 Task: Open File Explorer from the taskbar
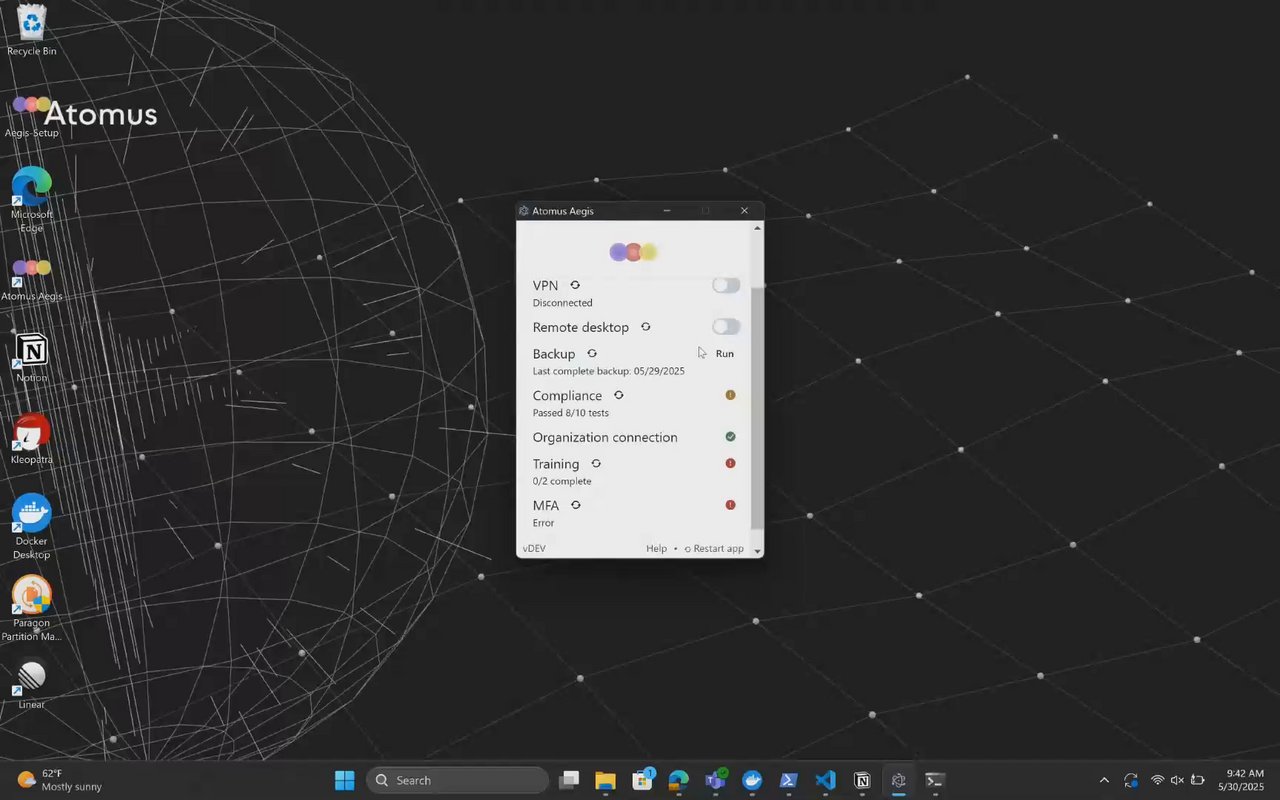pyautogui.click(x=605, y=780)
